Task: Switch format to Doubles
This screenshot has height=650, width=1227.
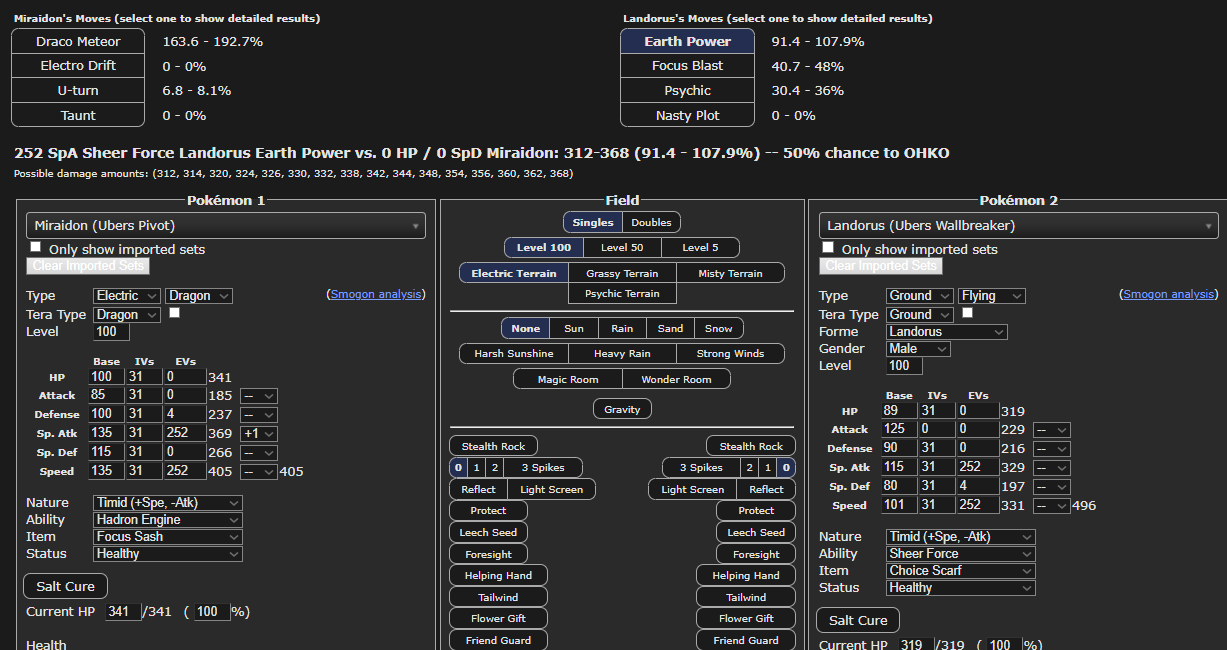Action: pos(652,222)
